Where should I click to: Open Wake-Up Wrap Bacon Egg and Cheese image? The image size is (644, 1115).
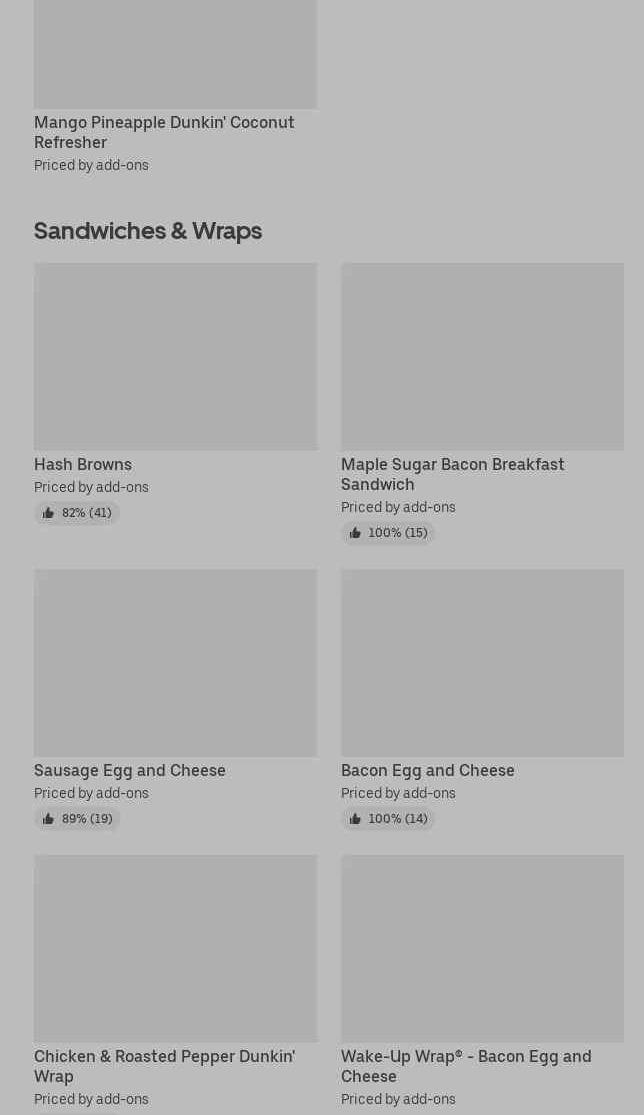(x=482, y=948)
